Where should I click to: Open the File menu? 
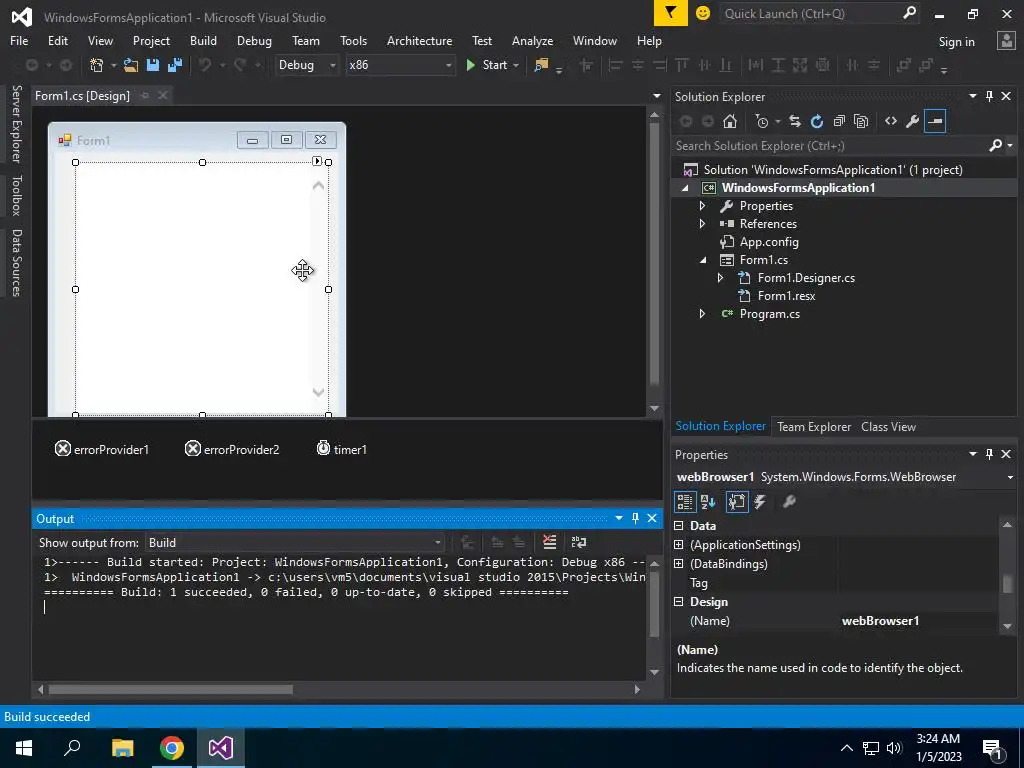click(x=19, y=40)
